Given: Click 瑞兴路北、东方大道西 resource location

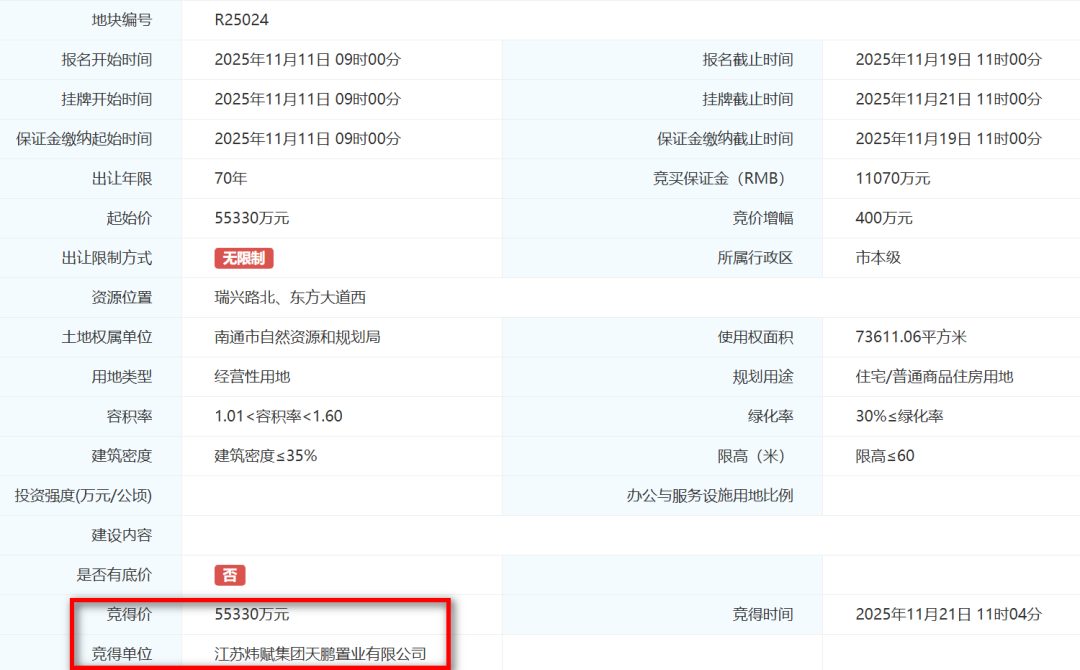Looking at the screenshot, I should pyautogui.click(x=290, y=297).
